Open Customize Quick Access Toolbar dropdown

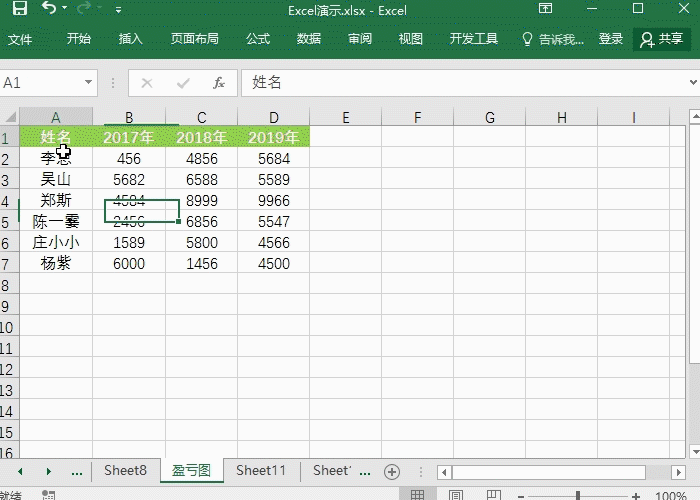(118, 9)
